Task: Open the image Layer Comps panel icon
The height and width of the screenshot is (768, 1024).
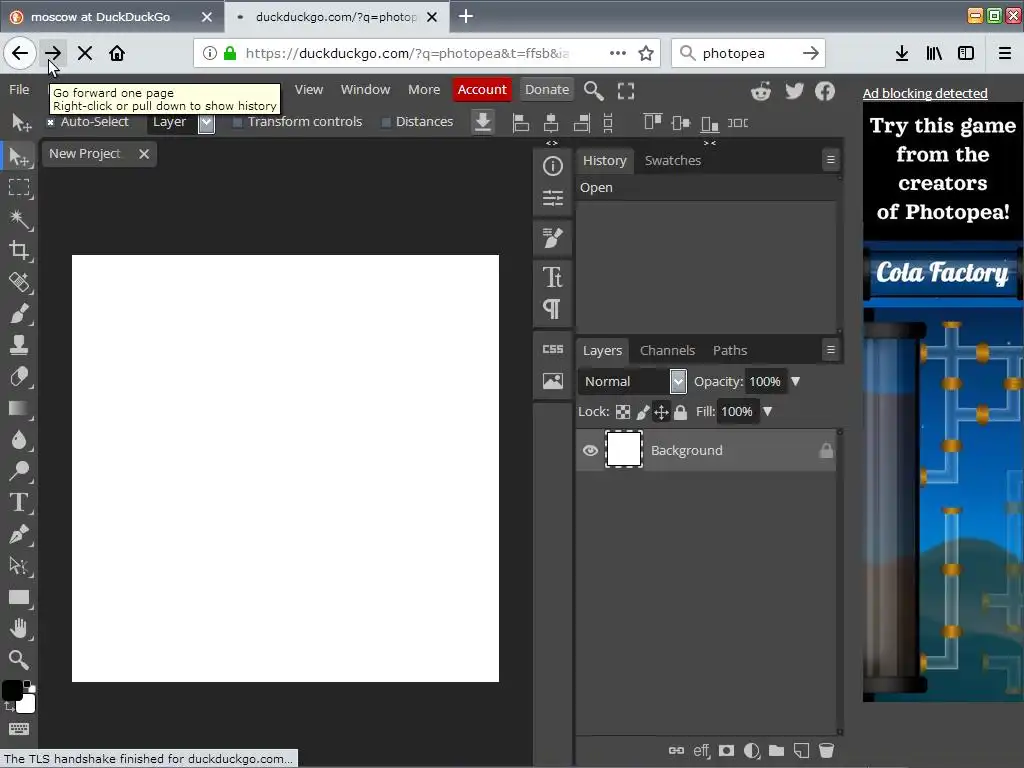Action: [x=552, y=381]
